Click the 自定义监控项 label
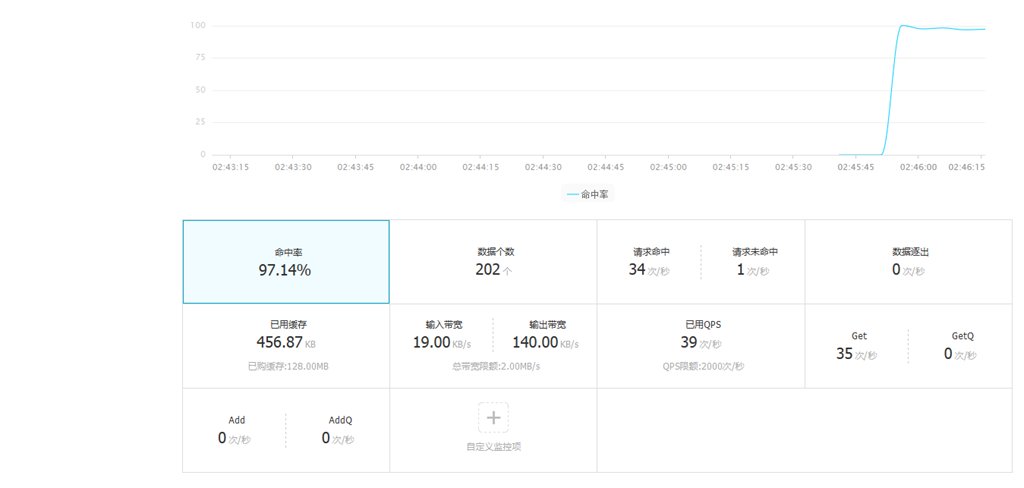1024x488 pixels. (493, 447)
